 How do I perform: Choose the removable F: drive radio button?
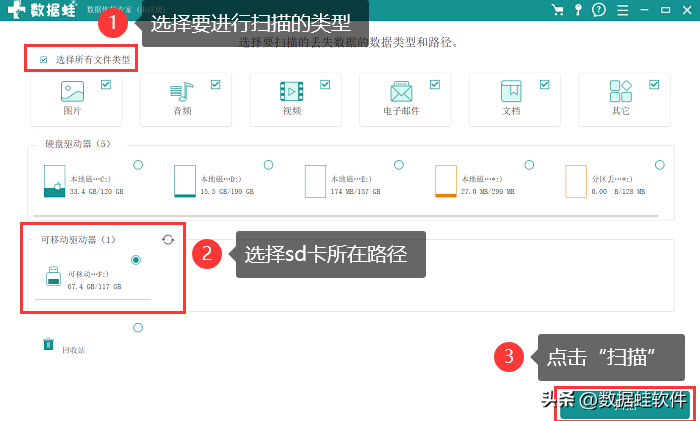pyautogui.click(x=136, y=260)
